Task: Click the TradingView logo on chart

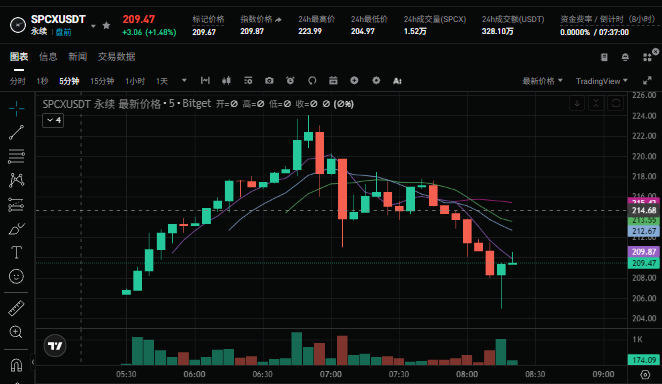Action: pos(55,346)
